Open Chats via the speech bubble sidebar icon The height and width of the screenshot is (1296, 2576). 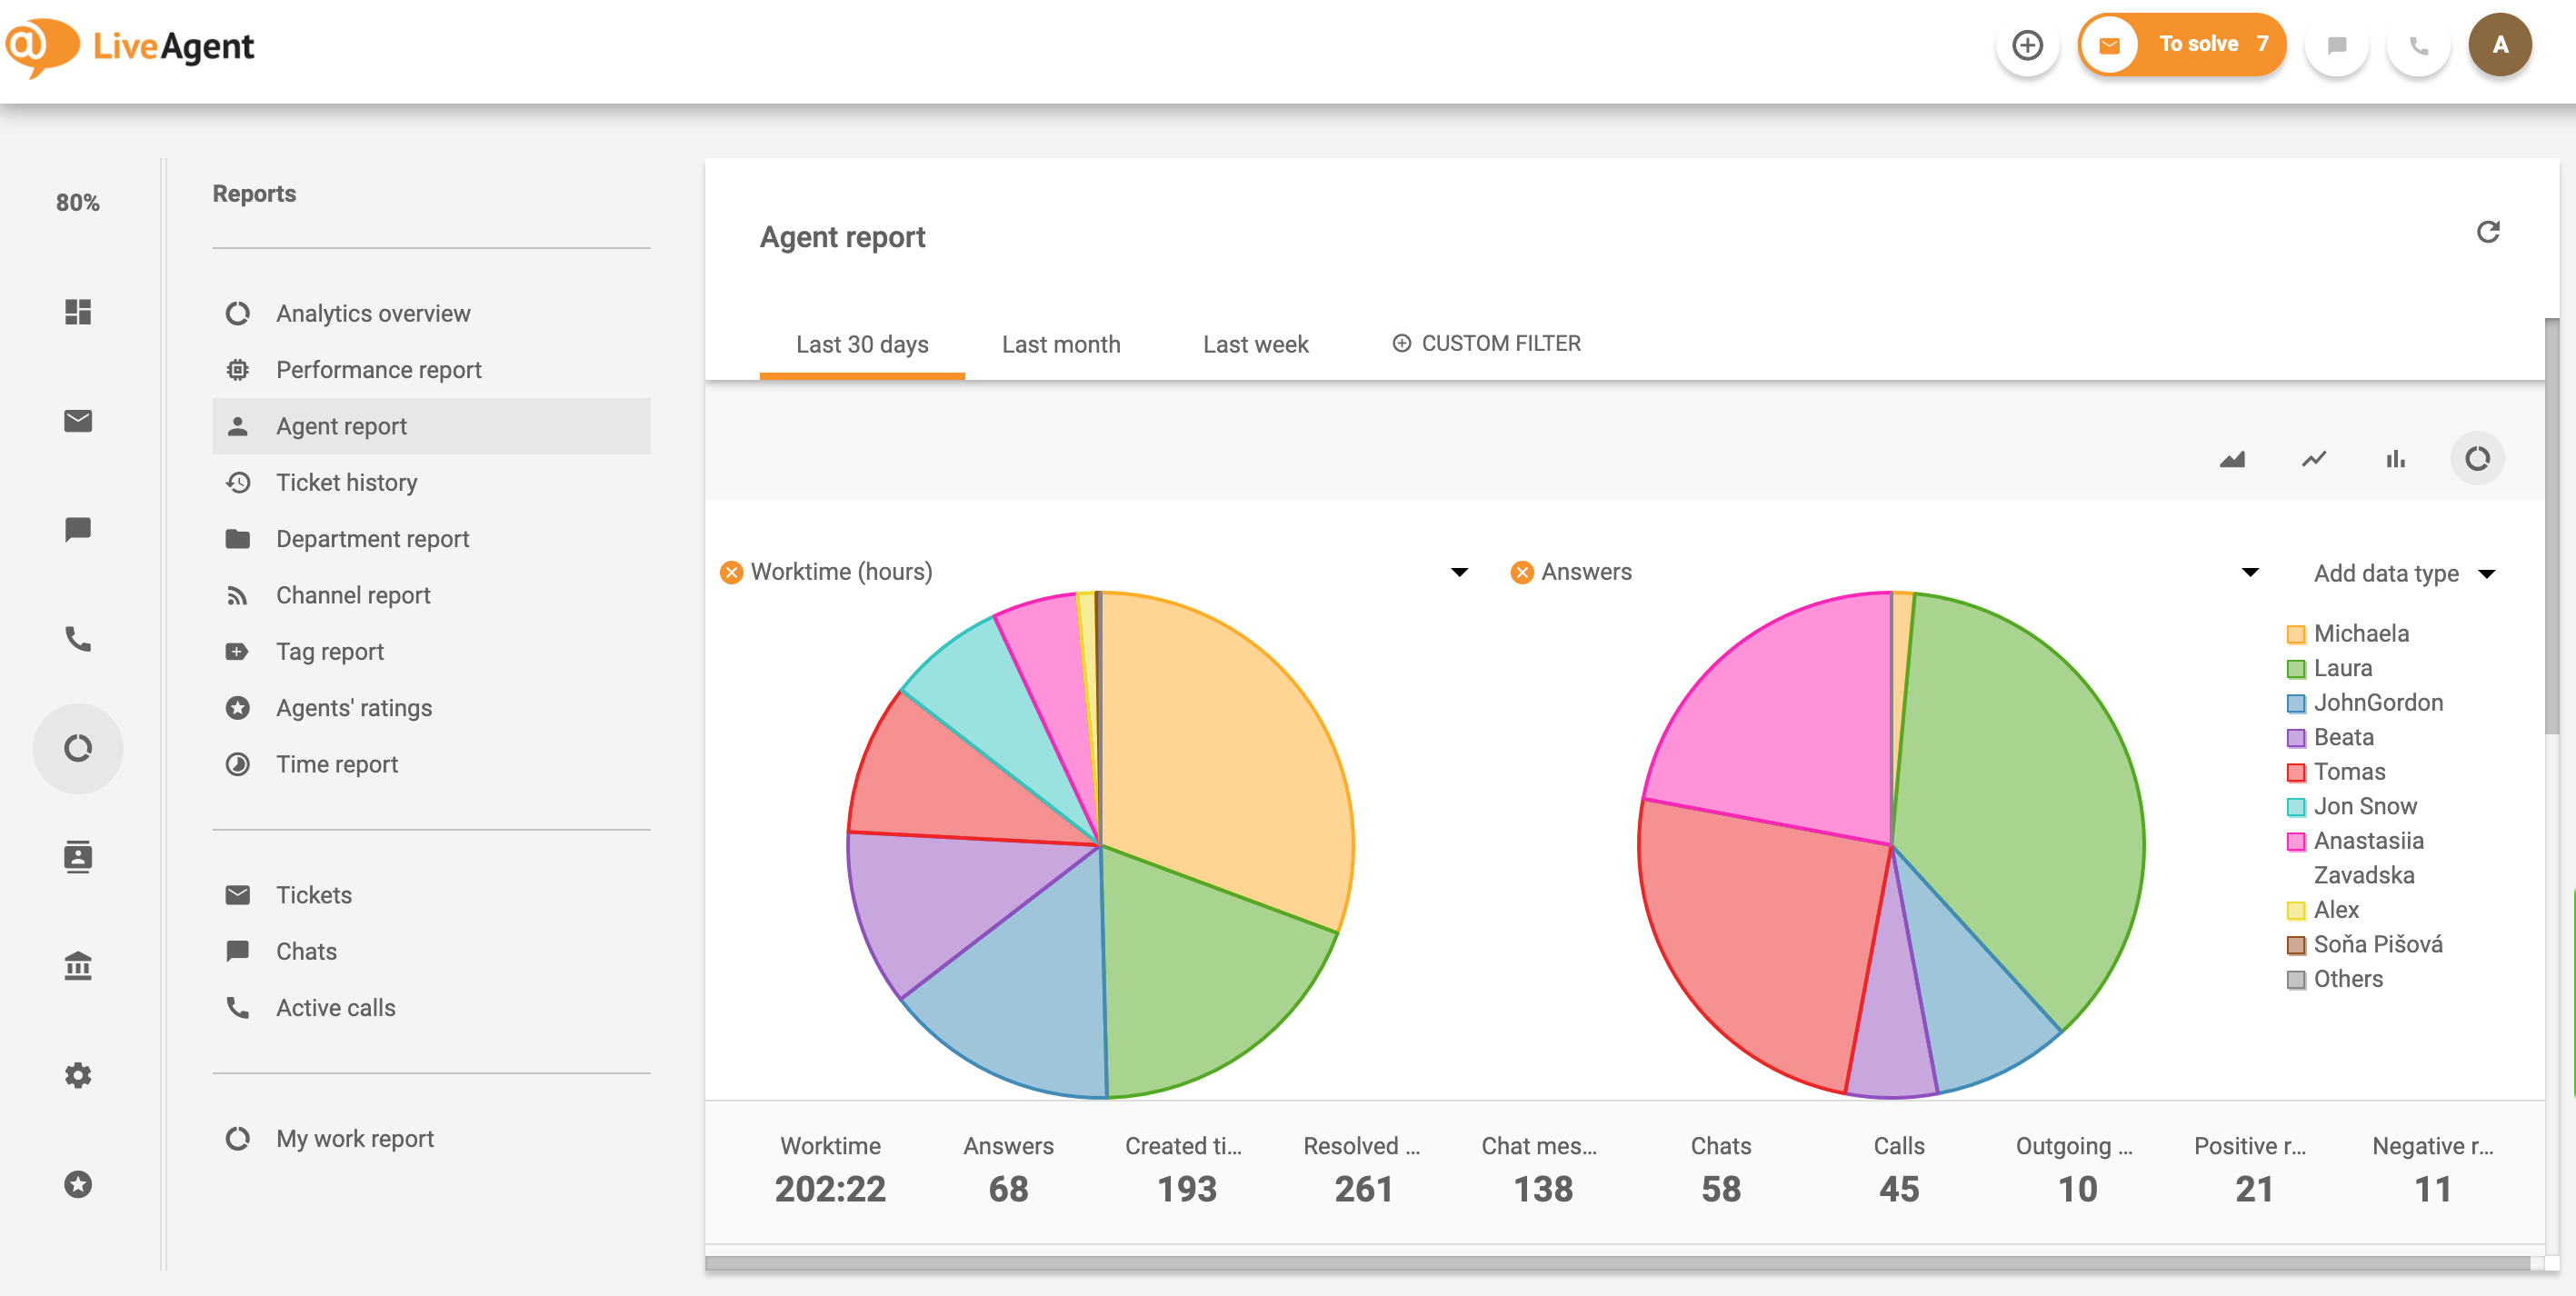78,529
